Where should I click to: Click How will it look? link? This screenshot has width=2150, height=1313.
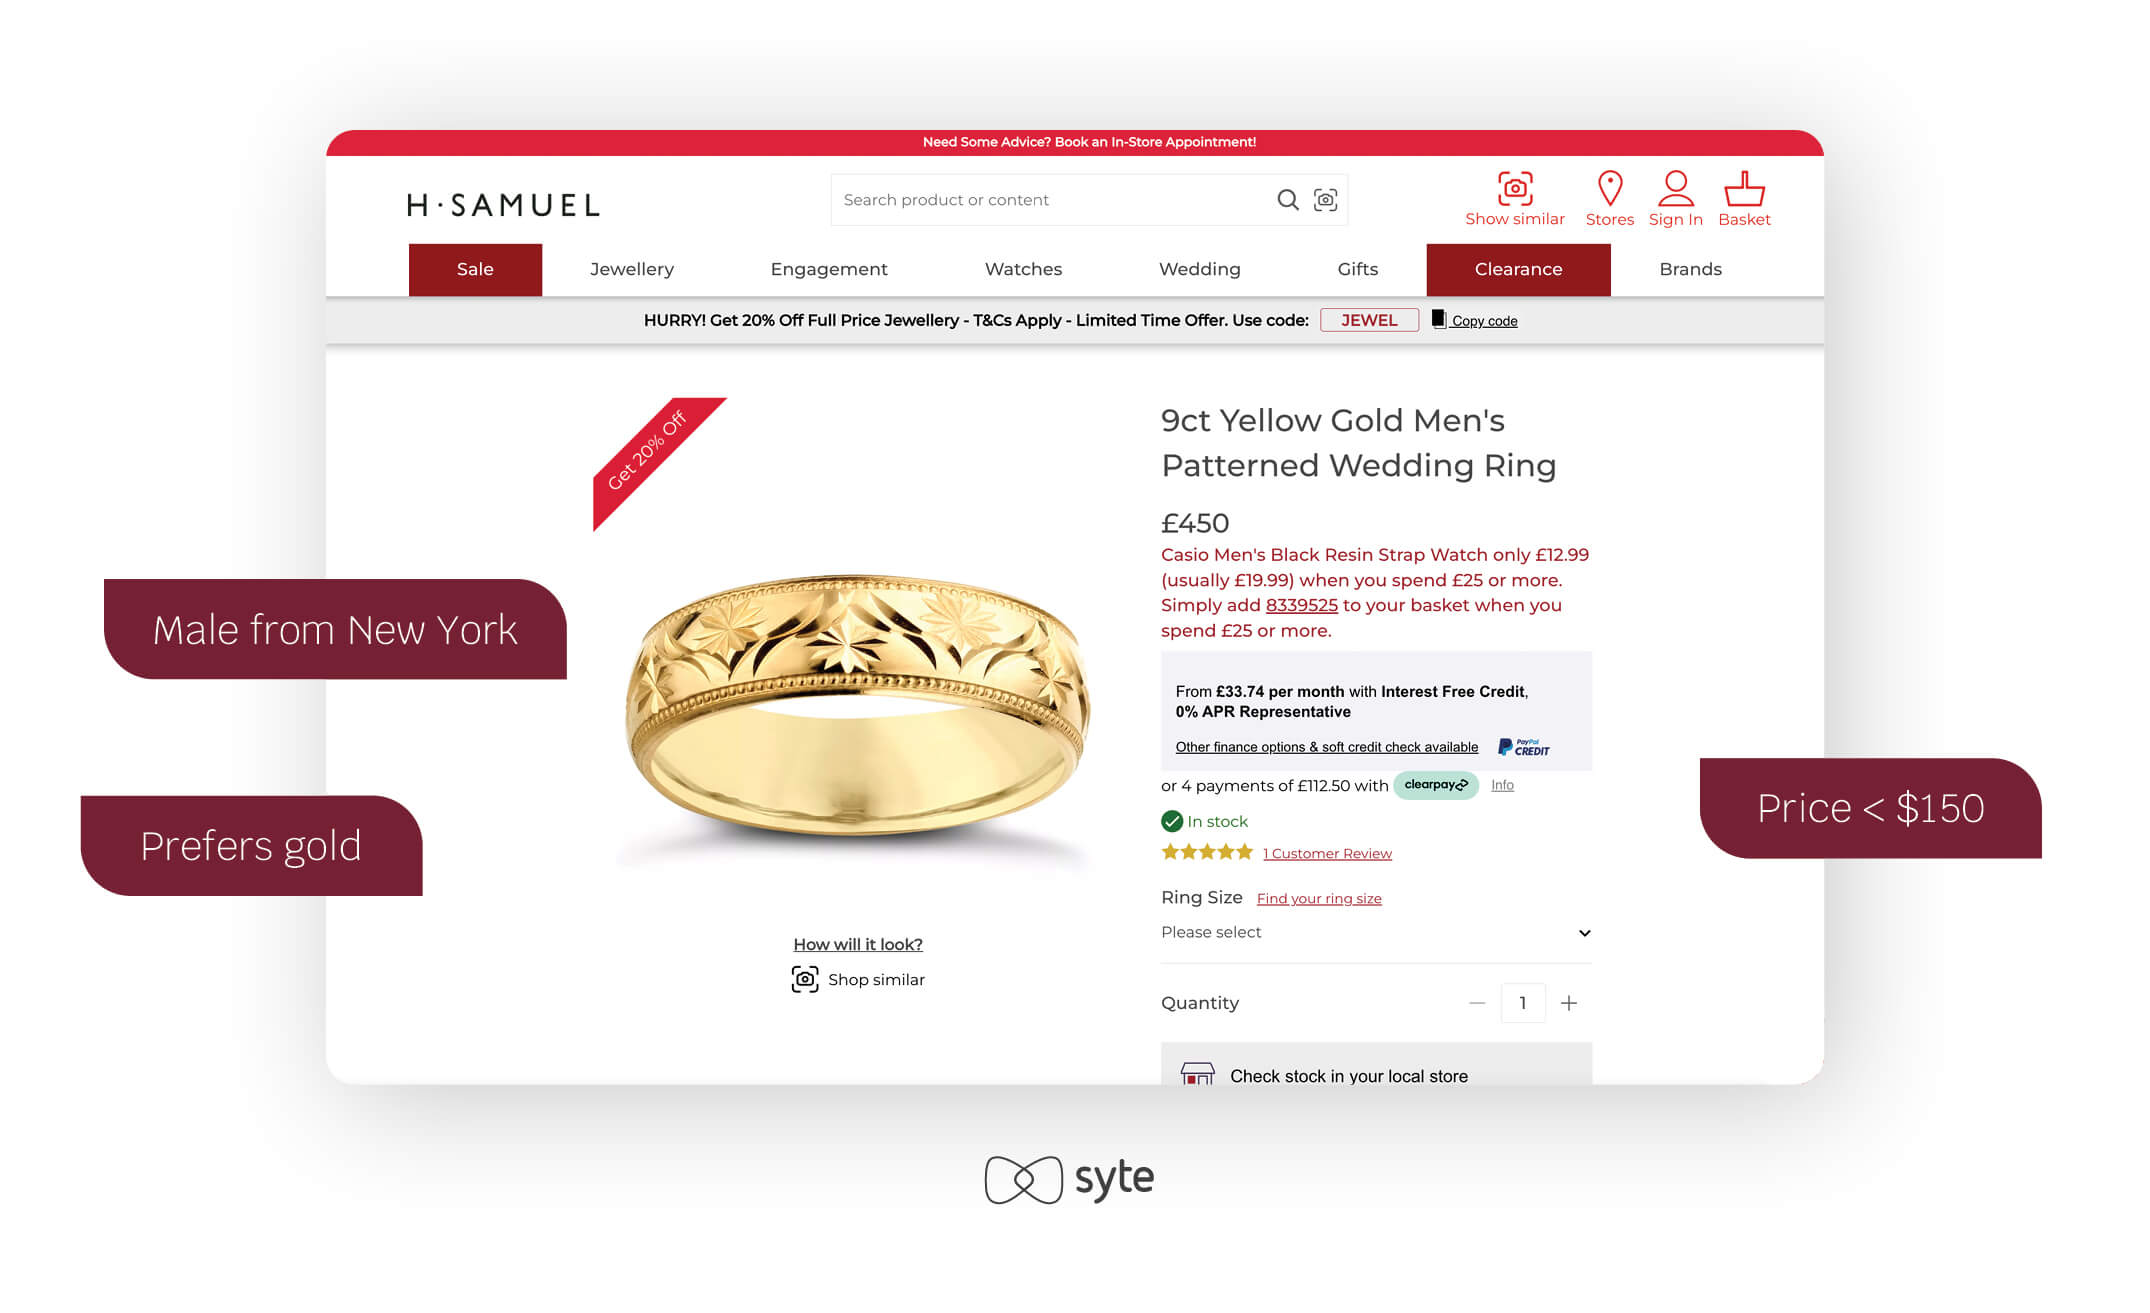(x=857, y=944)
